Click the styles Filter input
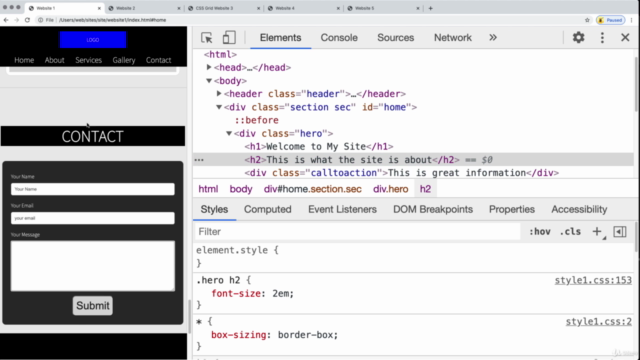 [358, 231]
